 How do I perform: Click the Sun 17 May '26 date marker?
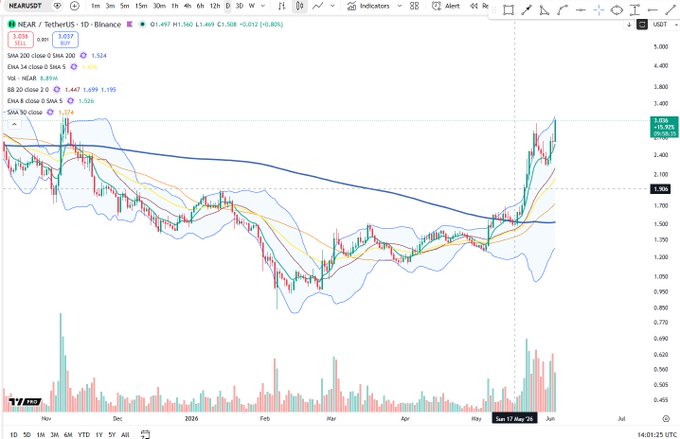click(514, 419)
